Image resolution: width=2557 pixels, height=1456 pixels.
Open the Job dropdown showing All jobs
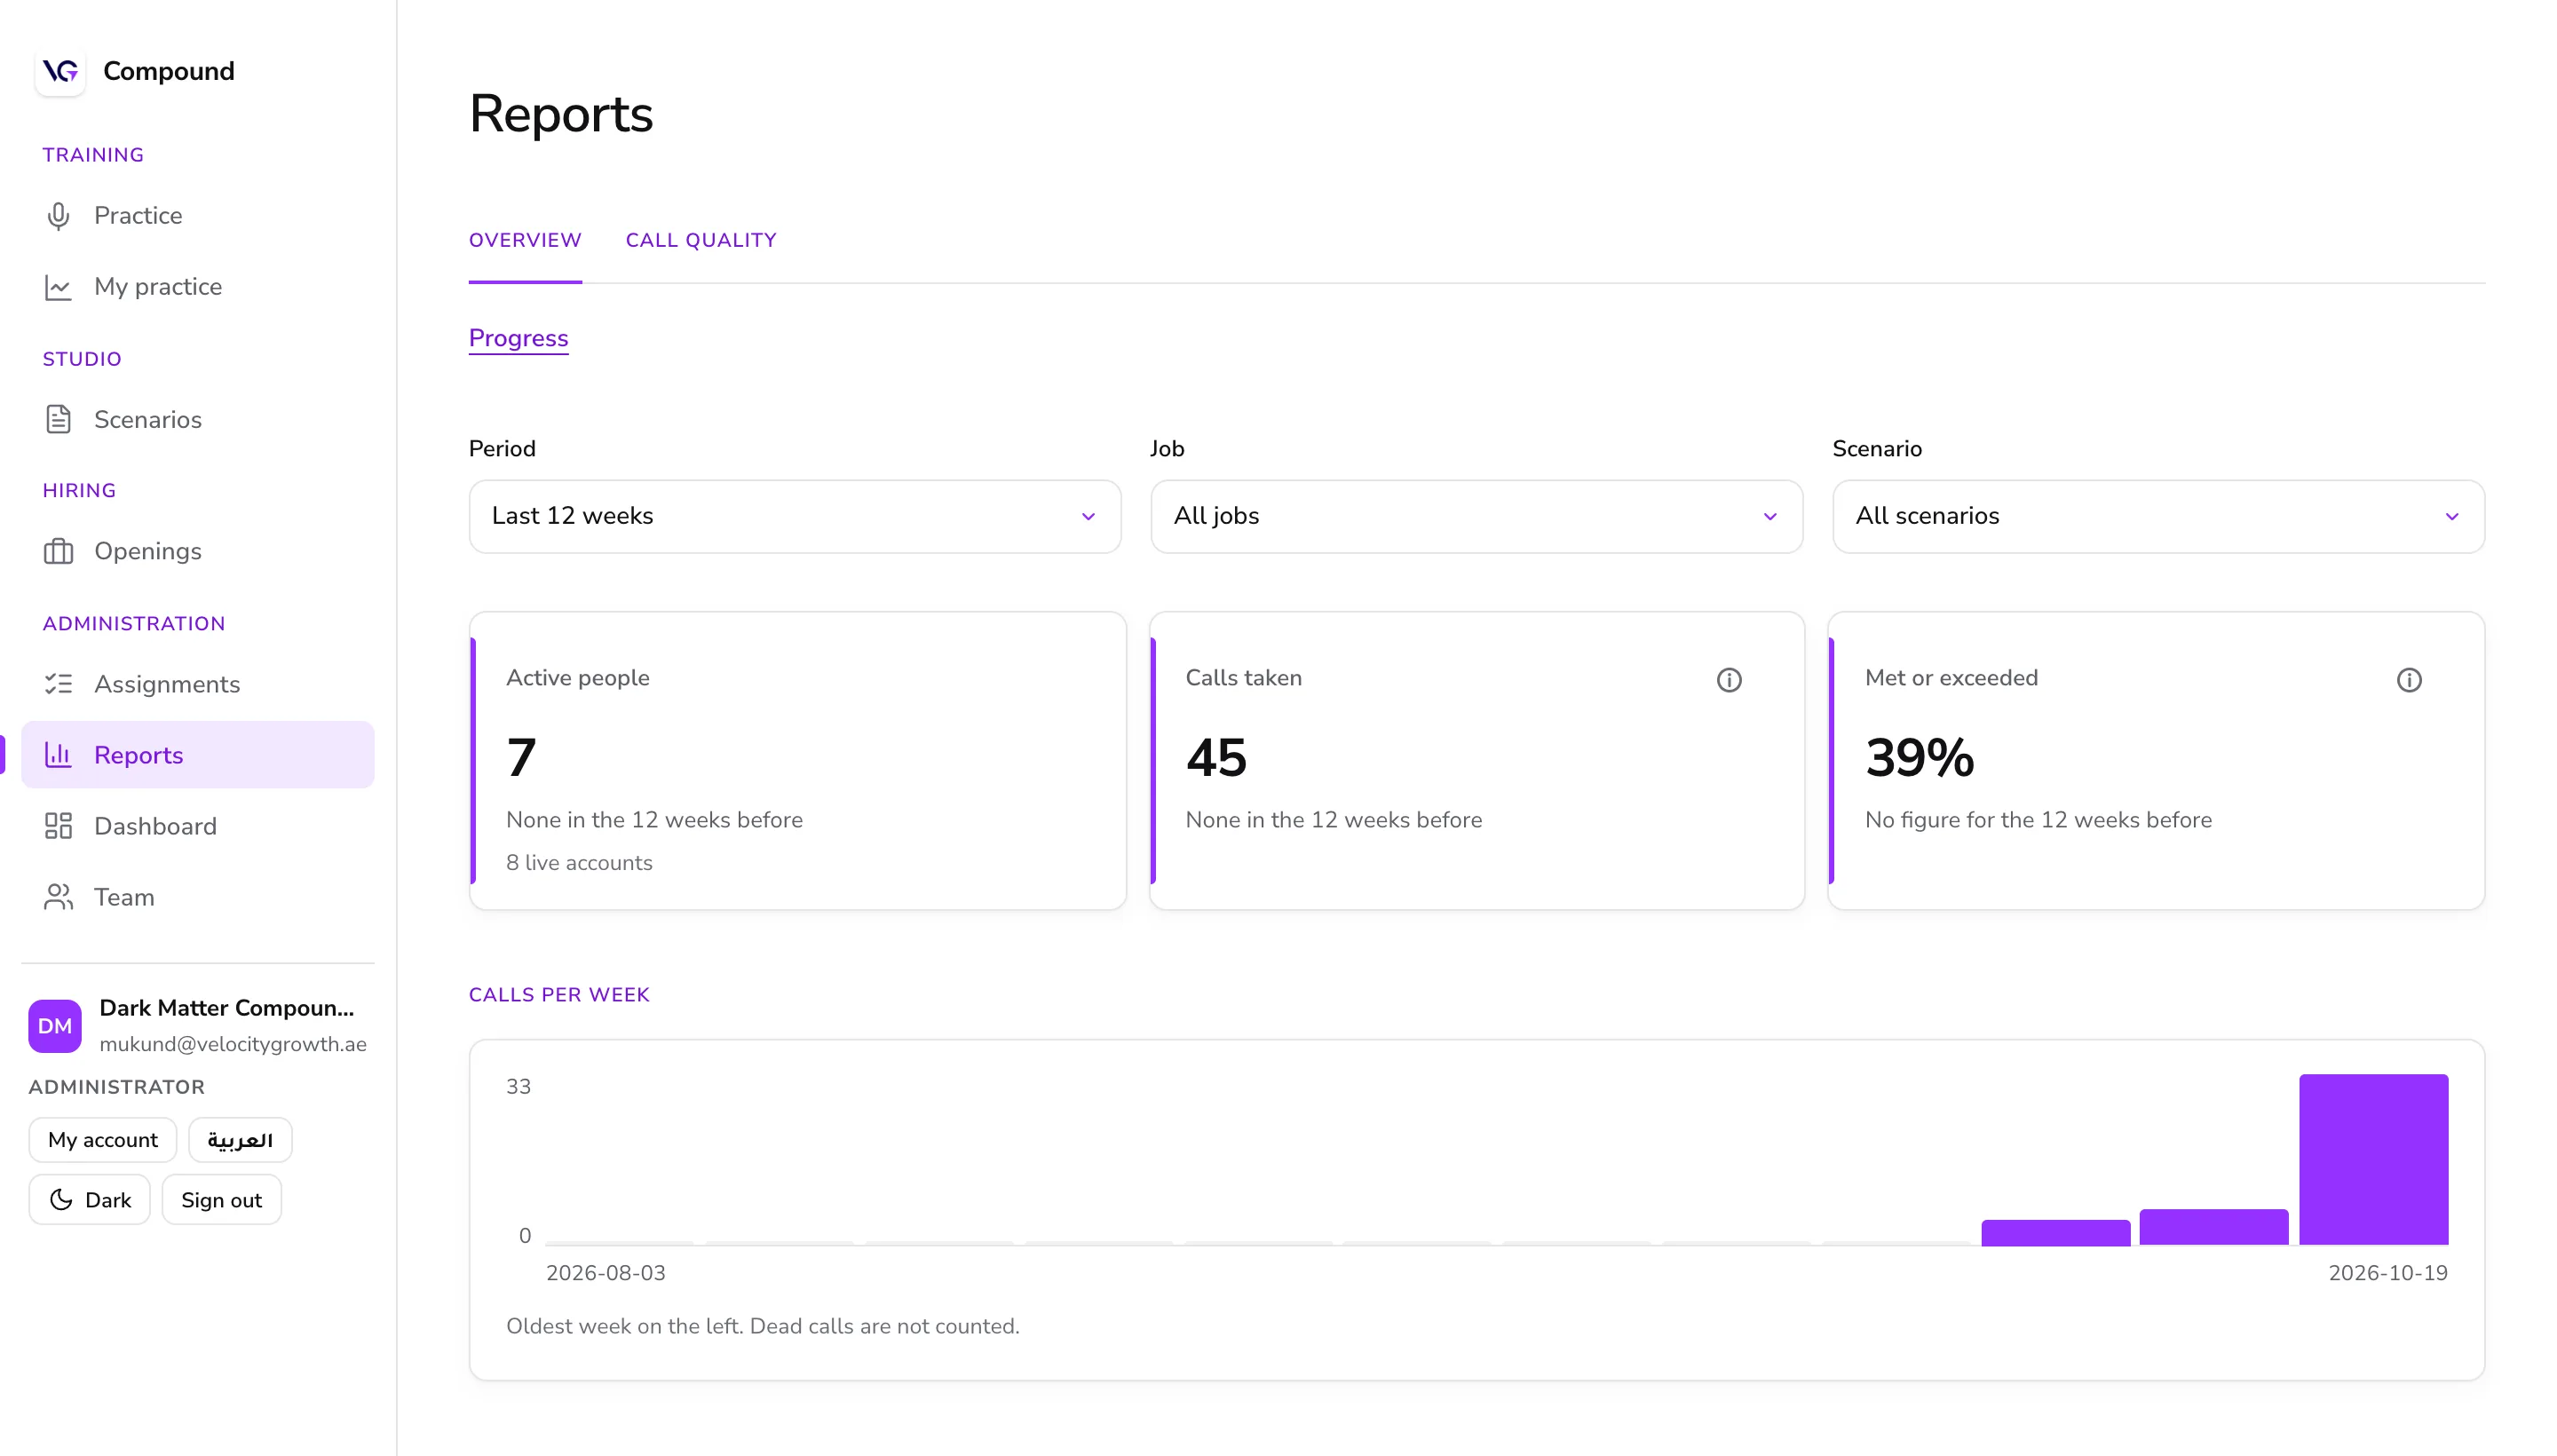point(1477,517)
